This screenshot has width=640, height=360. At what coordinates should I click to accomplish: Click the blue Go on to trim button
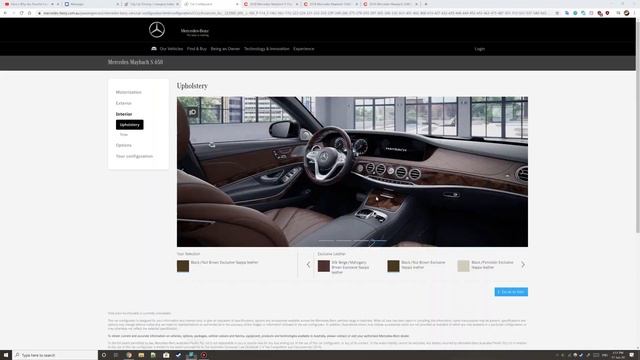511,292
